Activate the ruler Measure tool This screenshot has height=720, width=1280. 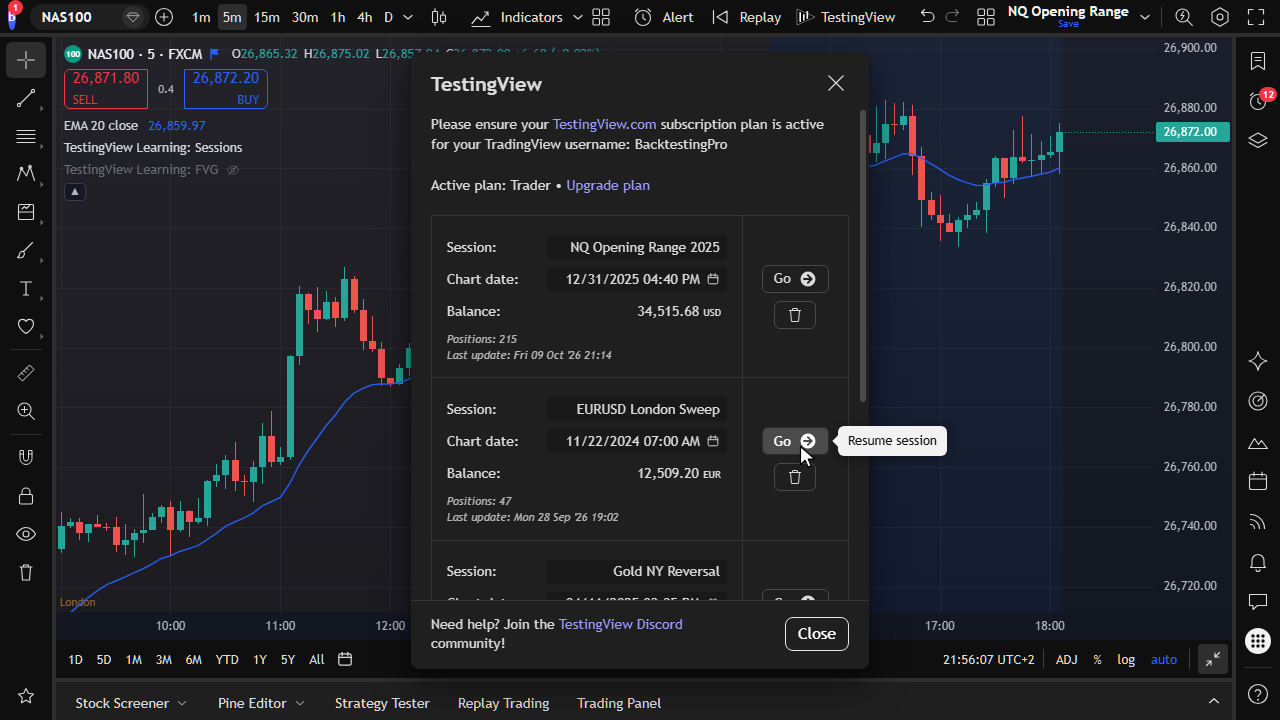(26, 373)
